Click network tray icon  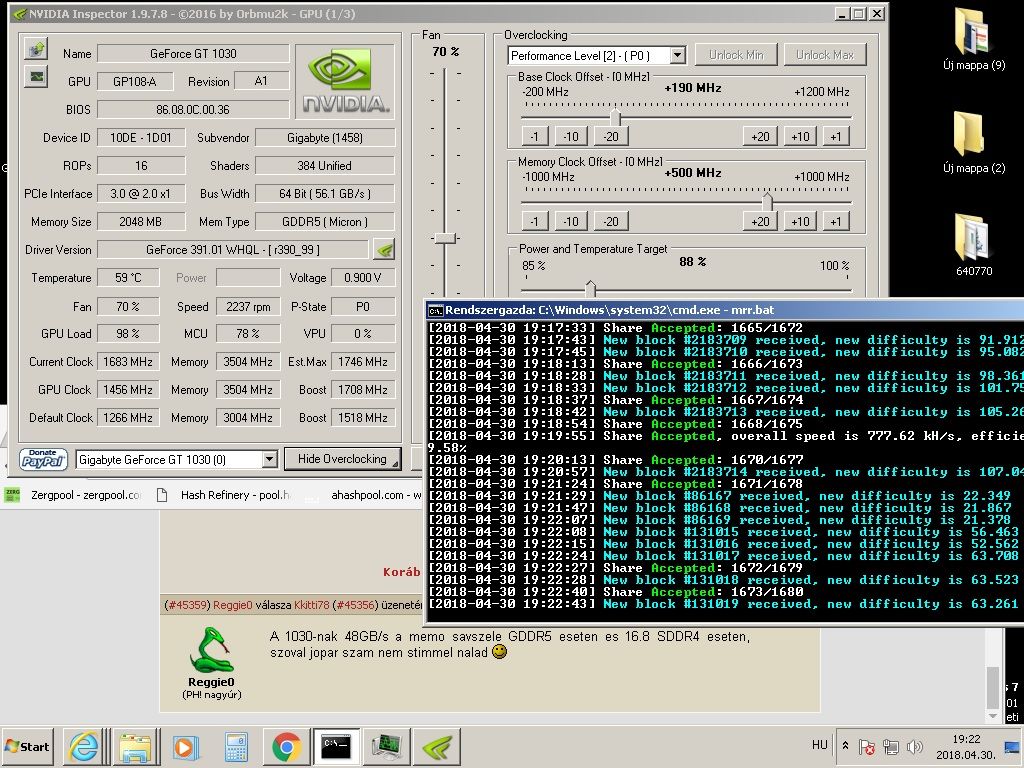pyautogui.click(x=891, y=746)
